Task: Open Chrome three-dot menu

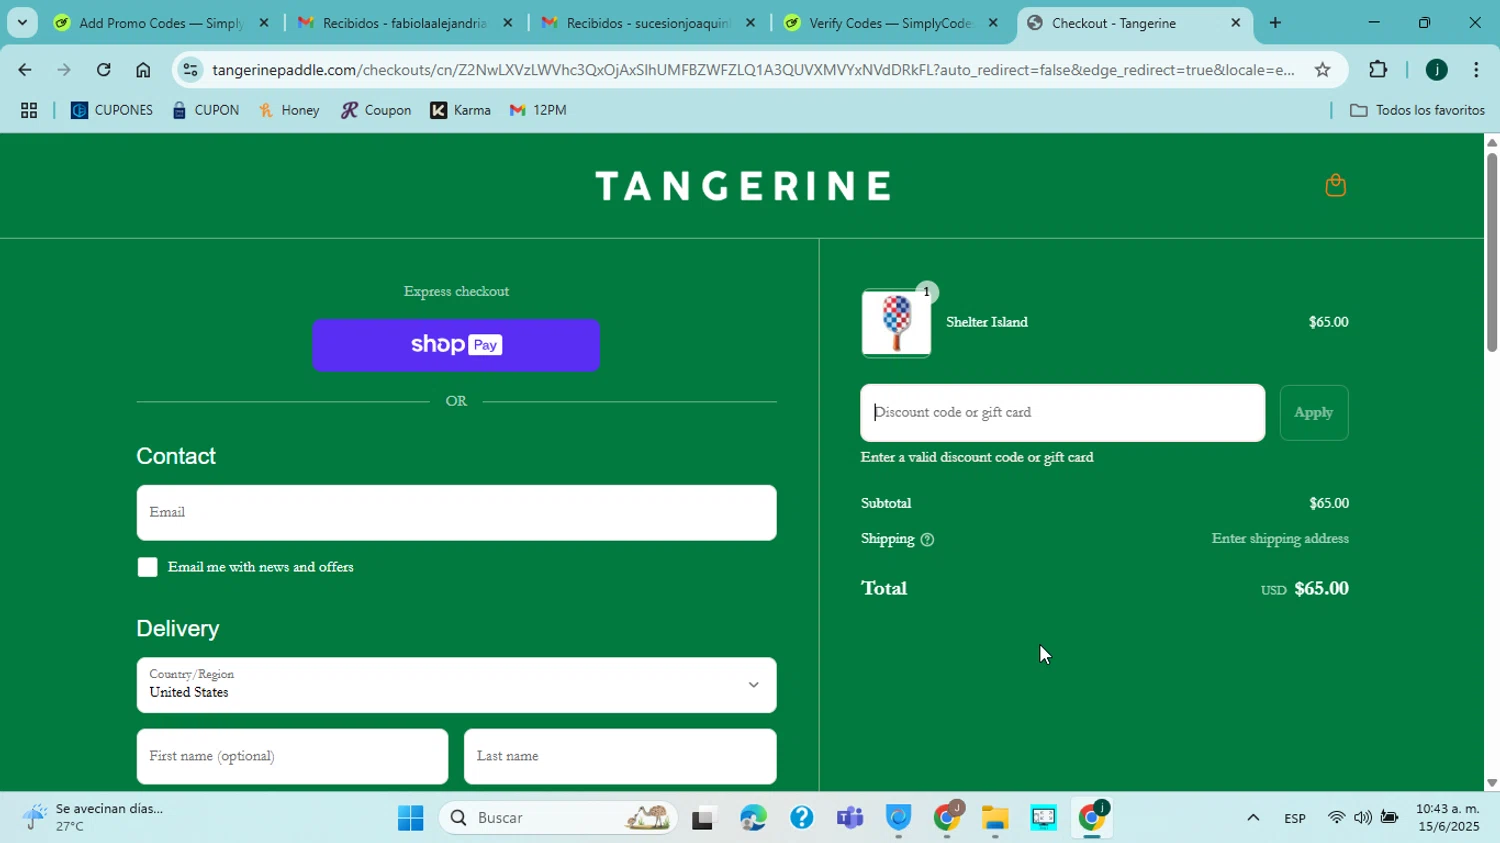Action: tap(1476, 70)
